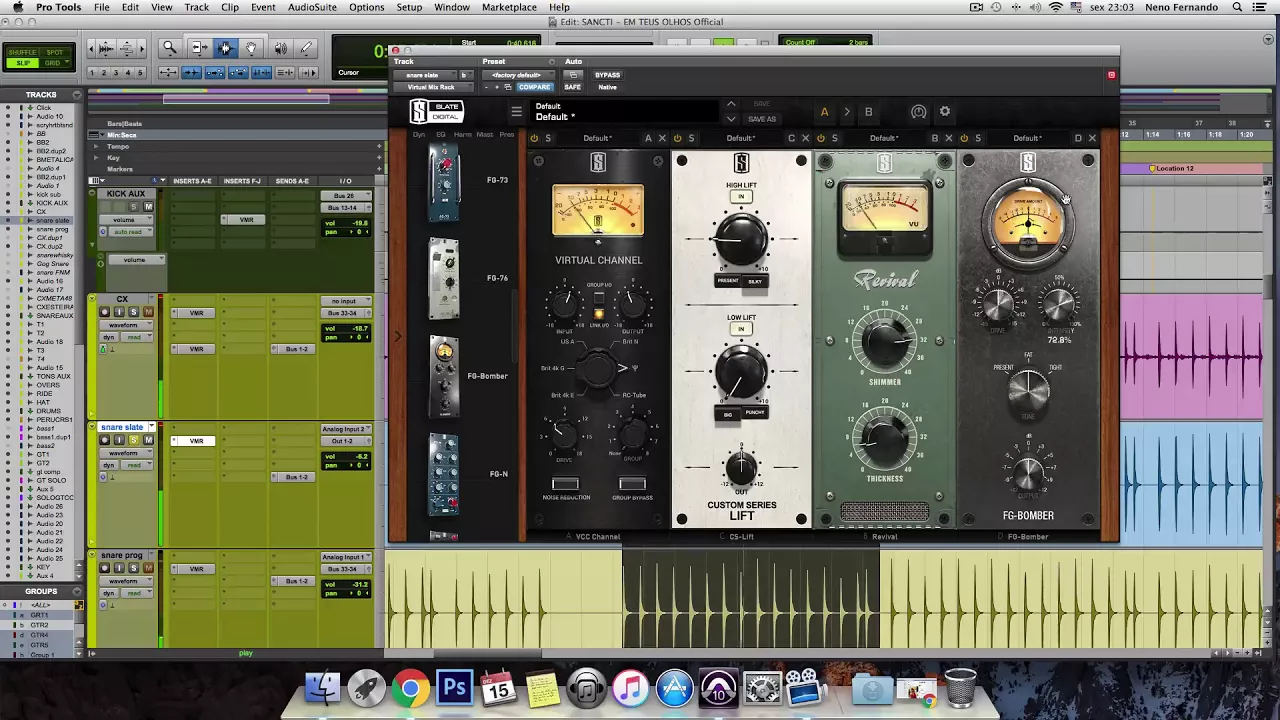This screenshot has height=720, width=1280.
Task: Select the Zoomer tool
Action: tap(170, 48)
